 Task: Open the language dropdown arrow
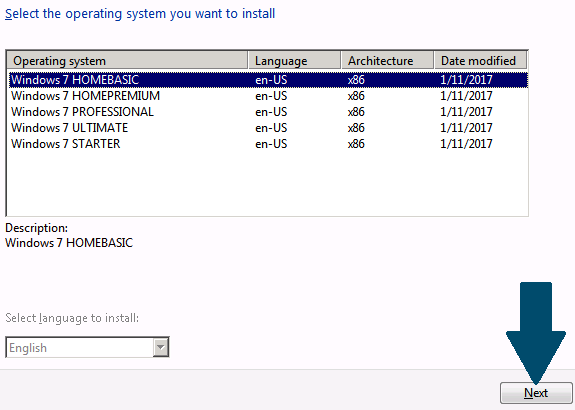click(x=161, y=347)
